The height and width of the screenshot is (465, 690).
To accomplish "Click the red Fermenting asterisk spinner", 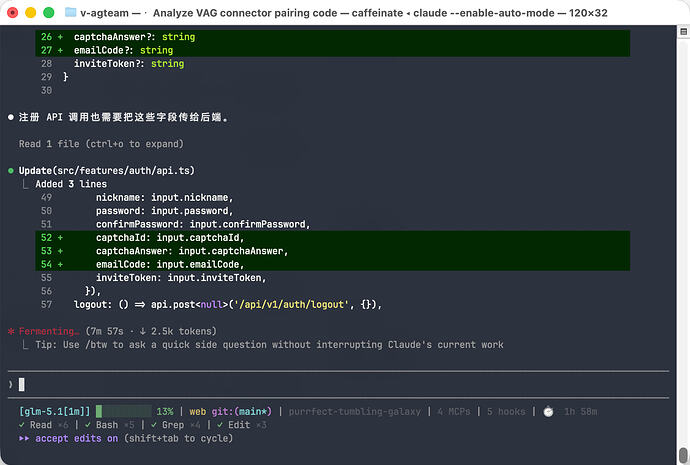I will point(11,331).
